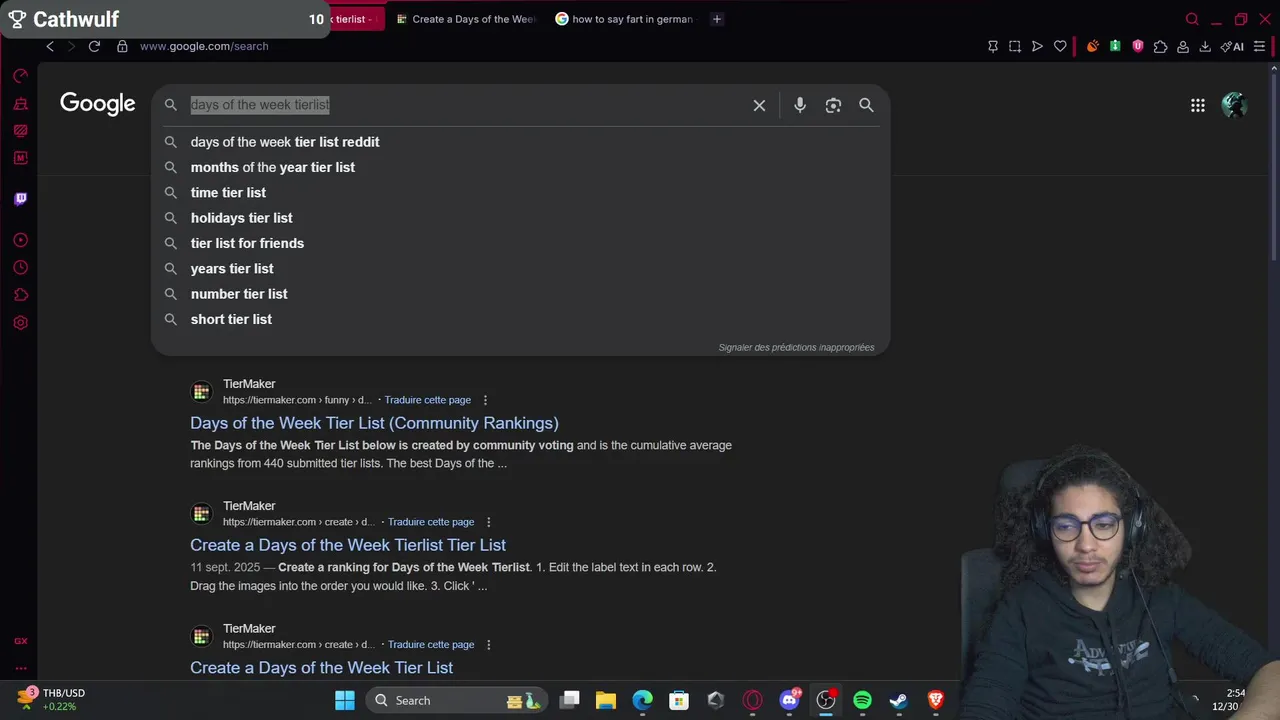Viewport: 1280px width, 720px height.
Task: Click 'Traduire cette page' on Community Rankings result
Action: [427, 400]
